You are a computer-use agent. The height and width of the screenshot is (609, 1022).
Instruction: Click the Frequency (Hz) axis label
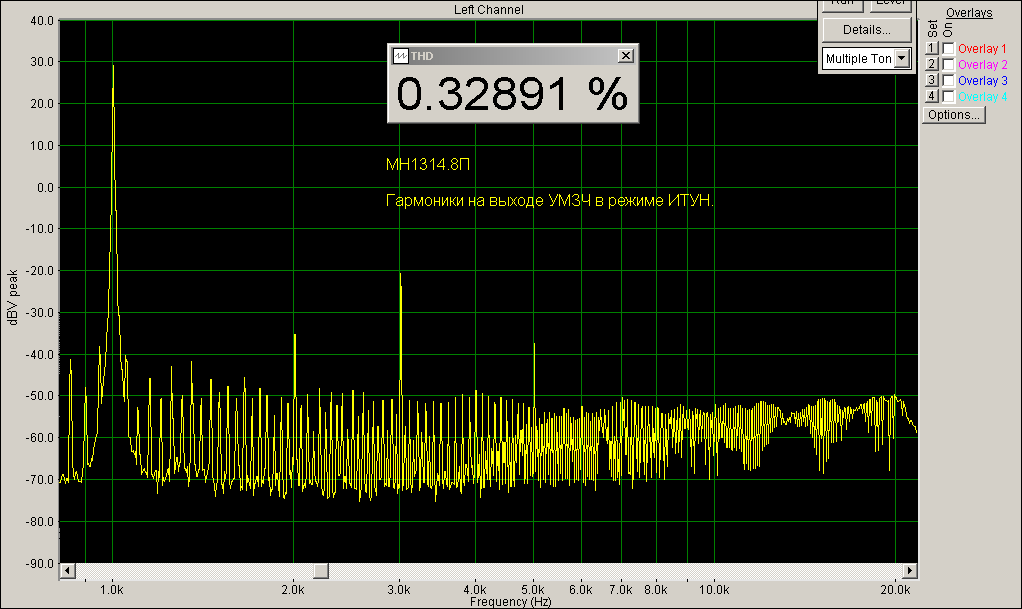[x=510, y=601]
